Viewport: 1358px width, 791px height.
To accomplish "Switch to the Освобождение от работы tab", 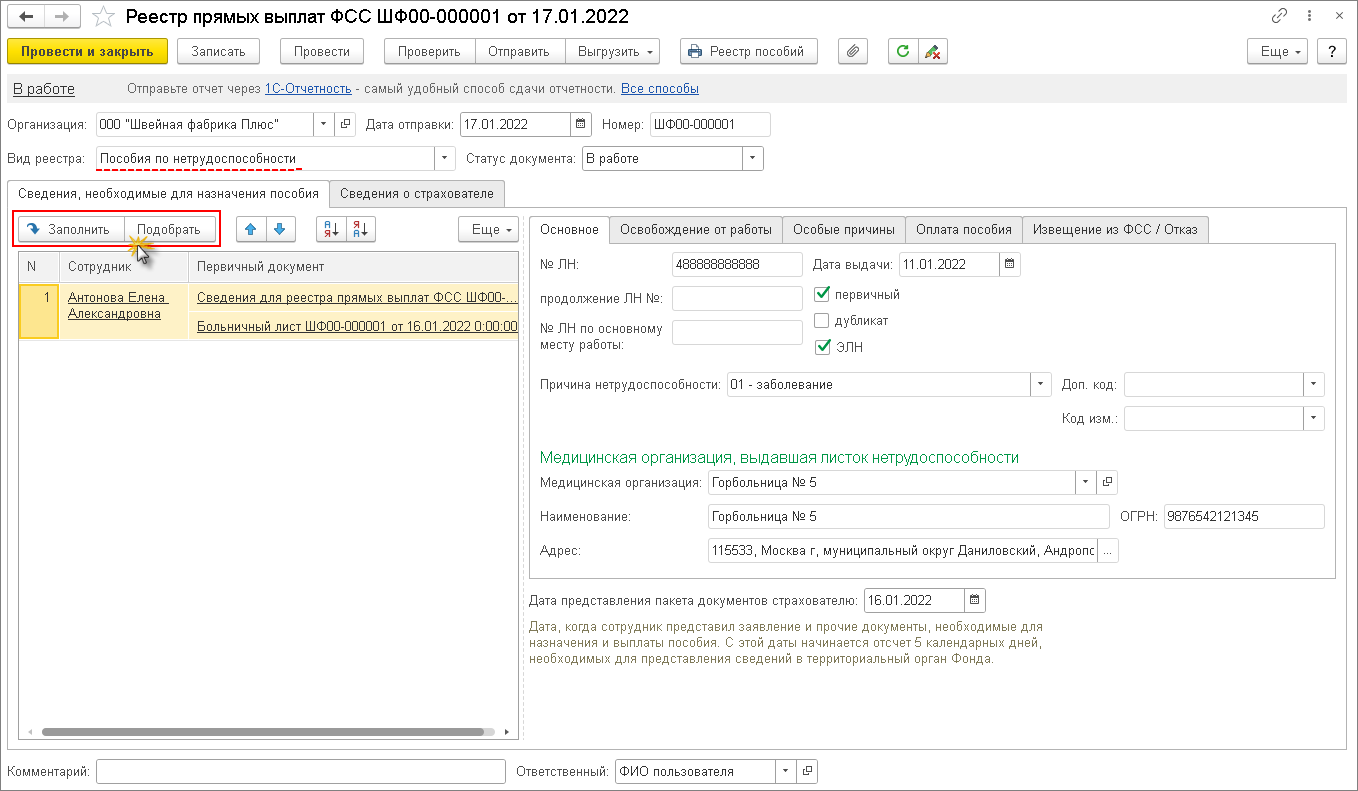I will pyautogui.click(x=696, y=229).
